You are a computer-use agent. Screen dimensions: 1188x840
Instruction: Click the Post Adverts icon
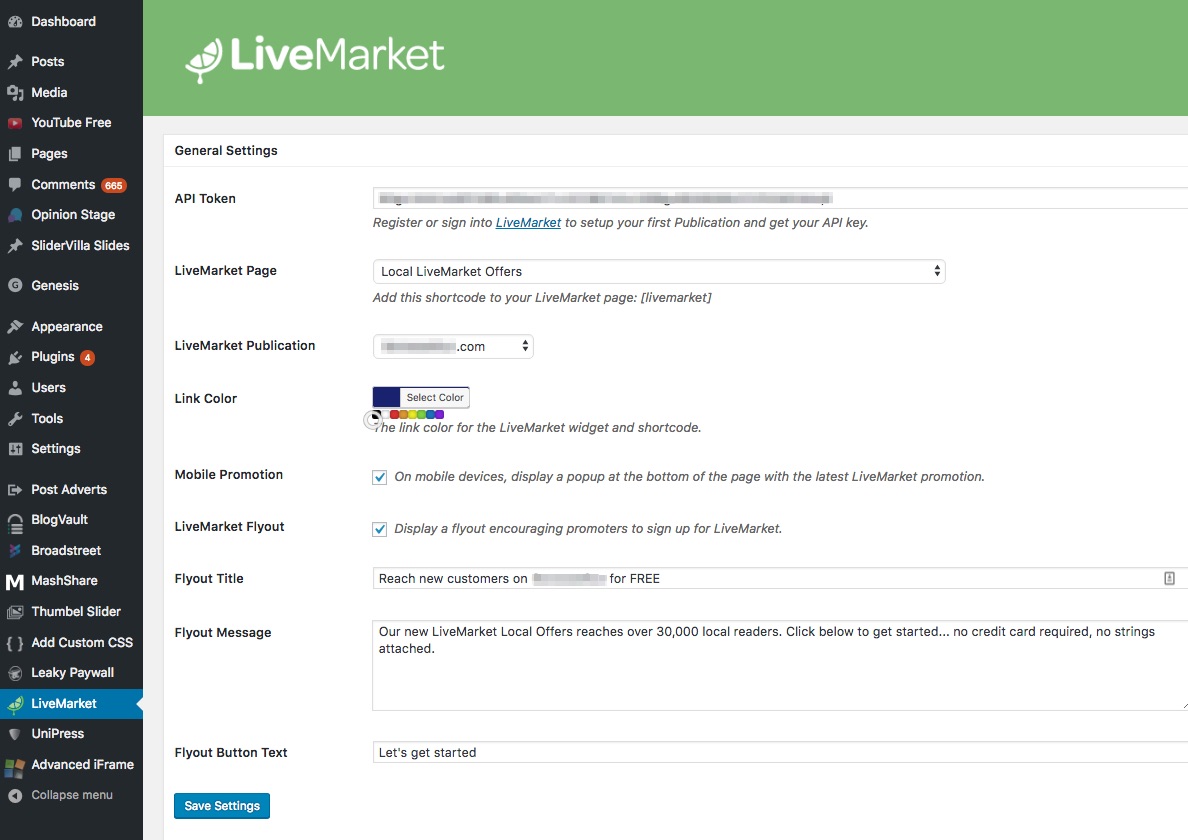coord(14,489)
